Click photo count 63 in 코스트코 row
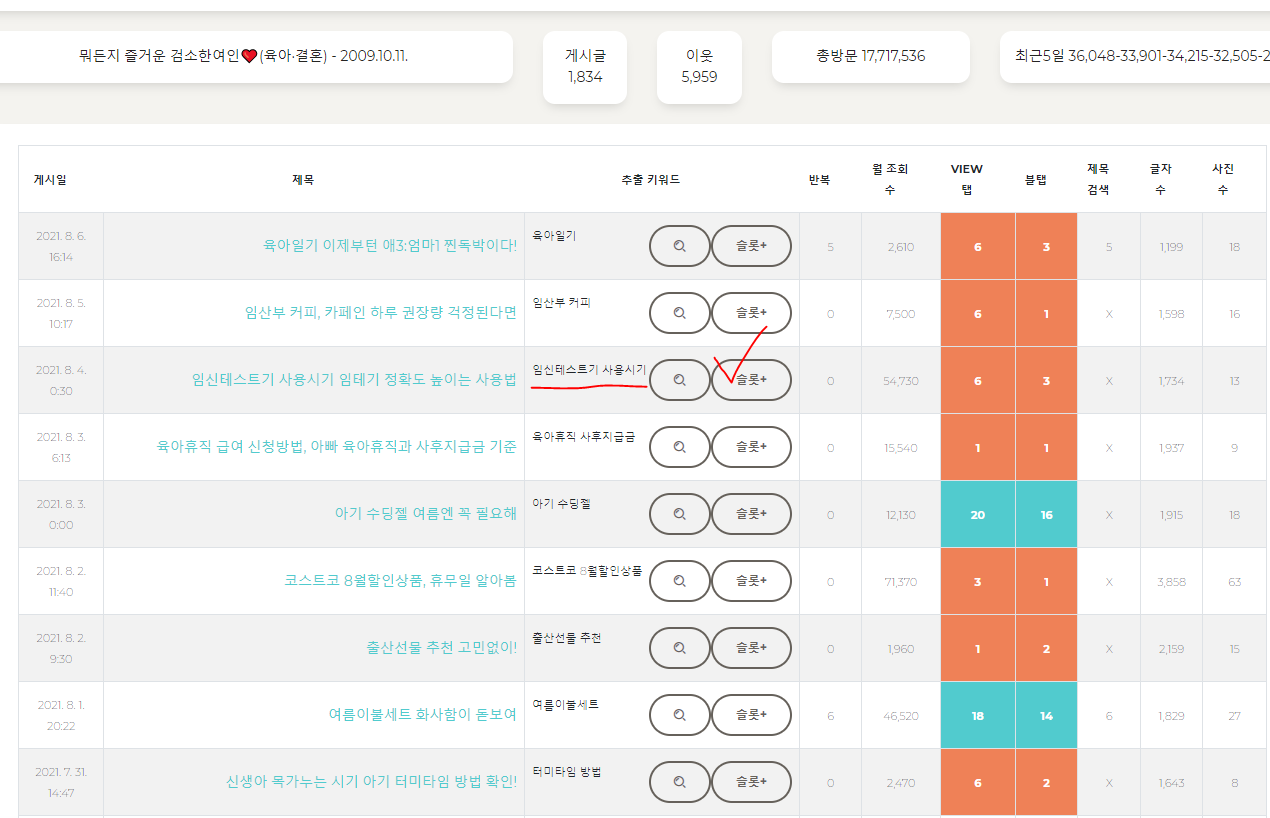This screenshot has width=1270, height=818. [x=1234, y=582]
